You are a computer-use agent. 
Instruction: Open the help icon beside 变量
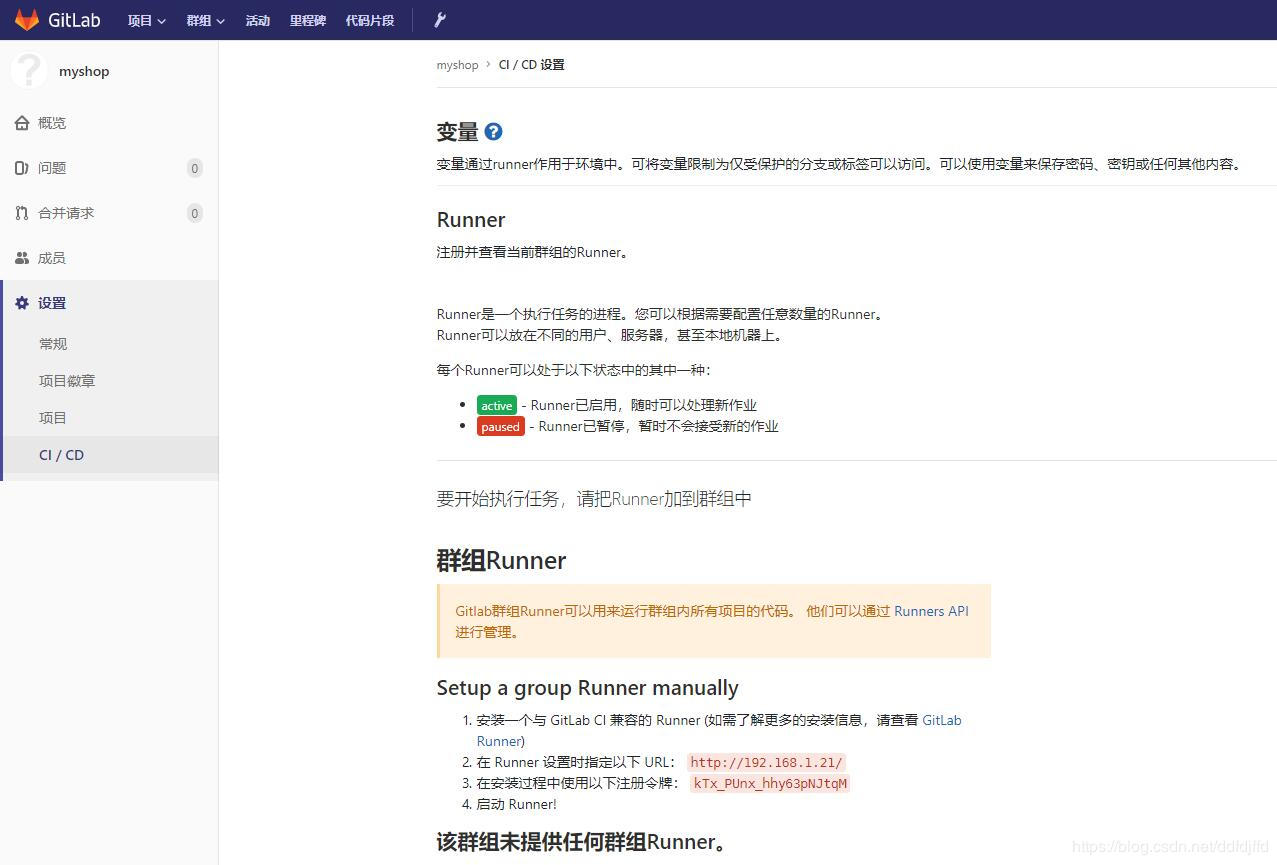[493, 131]
